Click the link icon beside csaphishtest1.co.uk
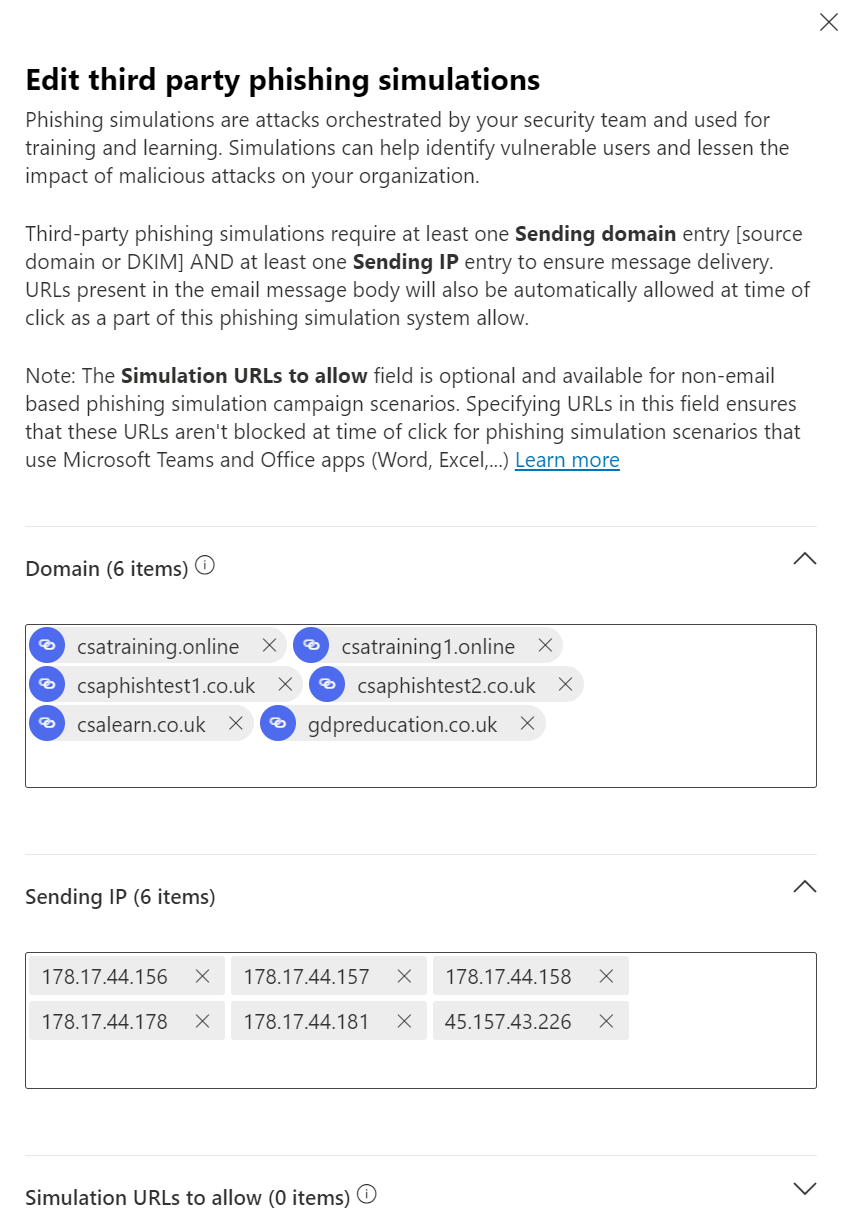The width and height of the screenshot is (853, 1221). pyautogui.click(x=46, y=684)
